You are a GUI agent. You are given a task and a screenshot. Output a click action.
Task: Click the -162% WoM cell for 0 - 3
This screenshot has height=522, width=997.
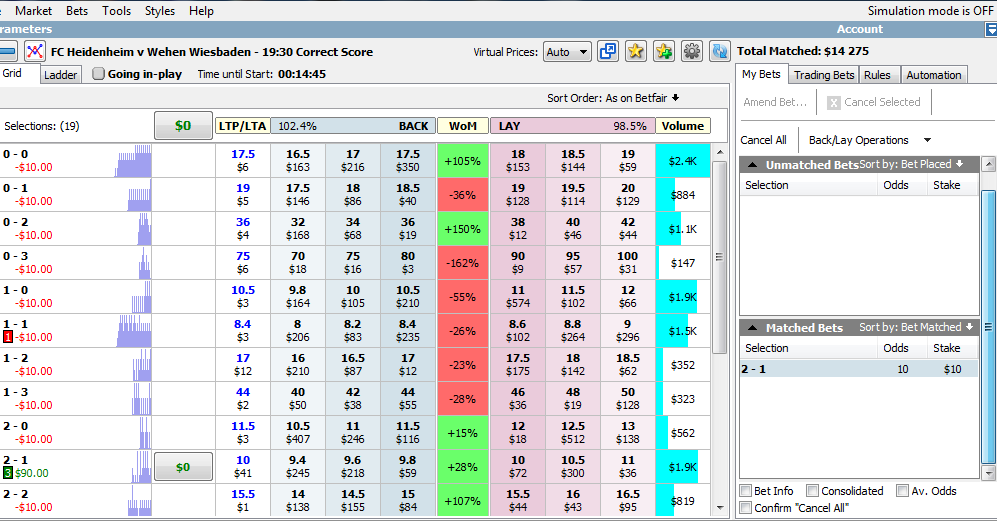462,263
